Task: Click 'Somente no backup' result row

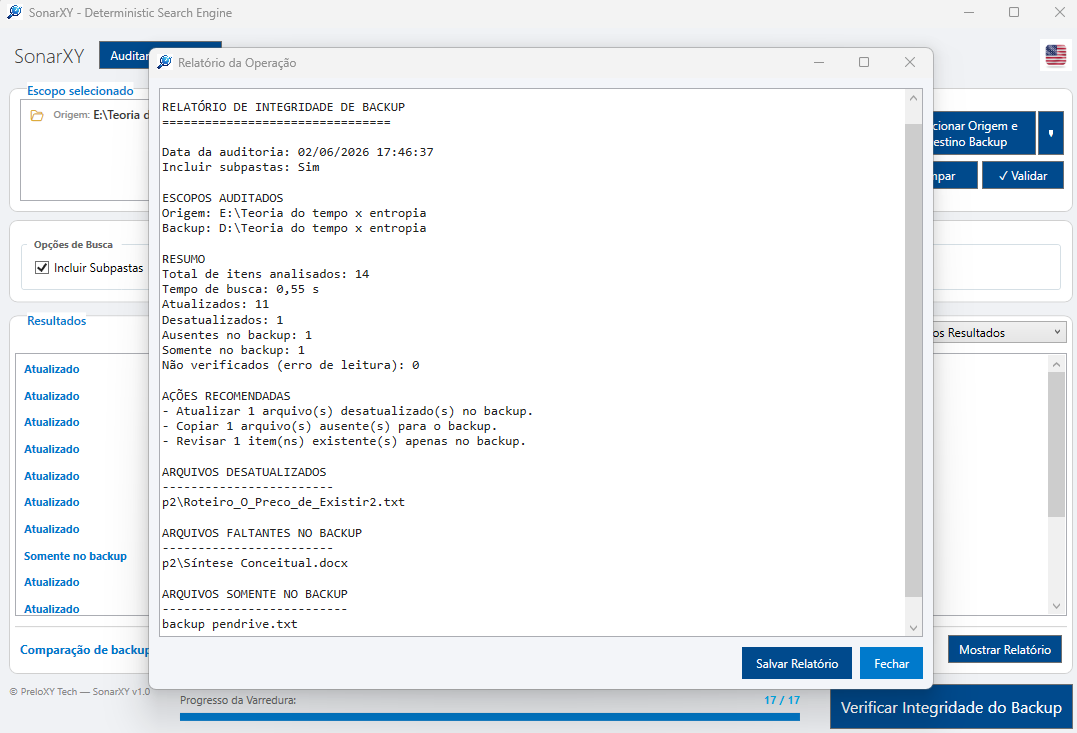Action: [x=76, y=556]
